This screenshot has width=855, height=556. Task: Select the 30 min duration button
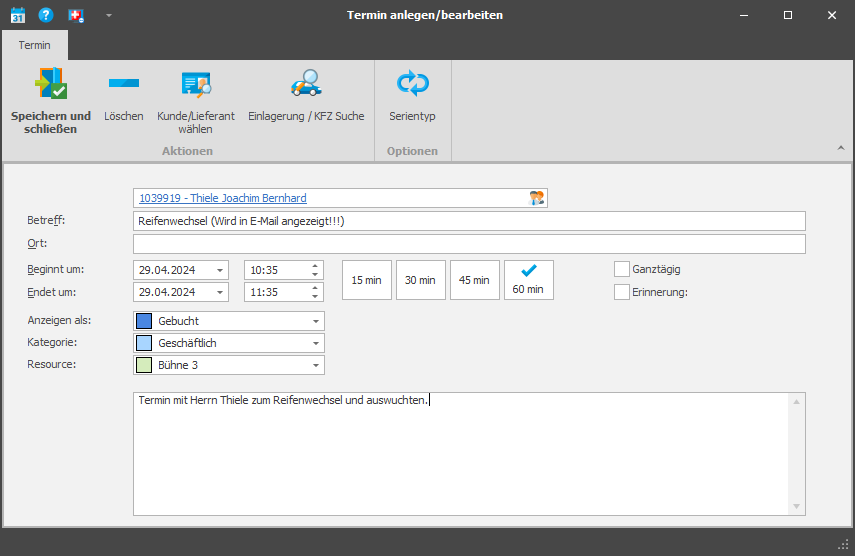420,280
